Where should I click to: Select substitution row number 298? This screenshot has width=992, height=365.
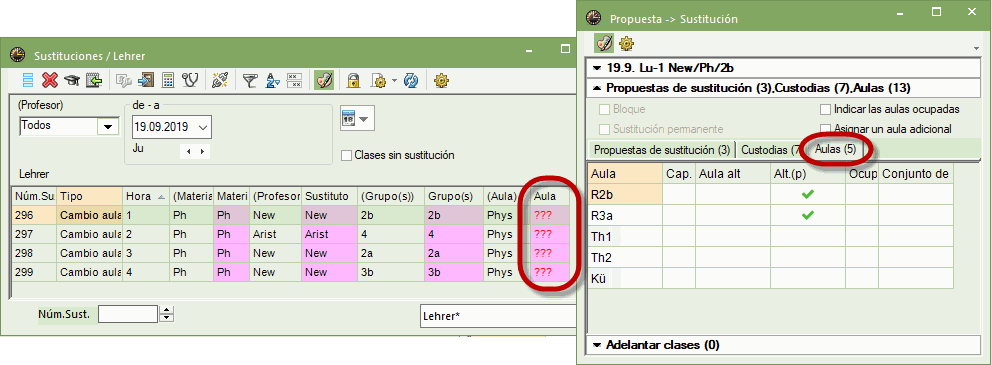tap(35, 253)
